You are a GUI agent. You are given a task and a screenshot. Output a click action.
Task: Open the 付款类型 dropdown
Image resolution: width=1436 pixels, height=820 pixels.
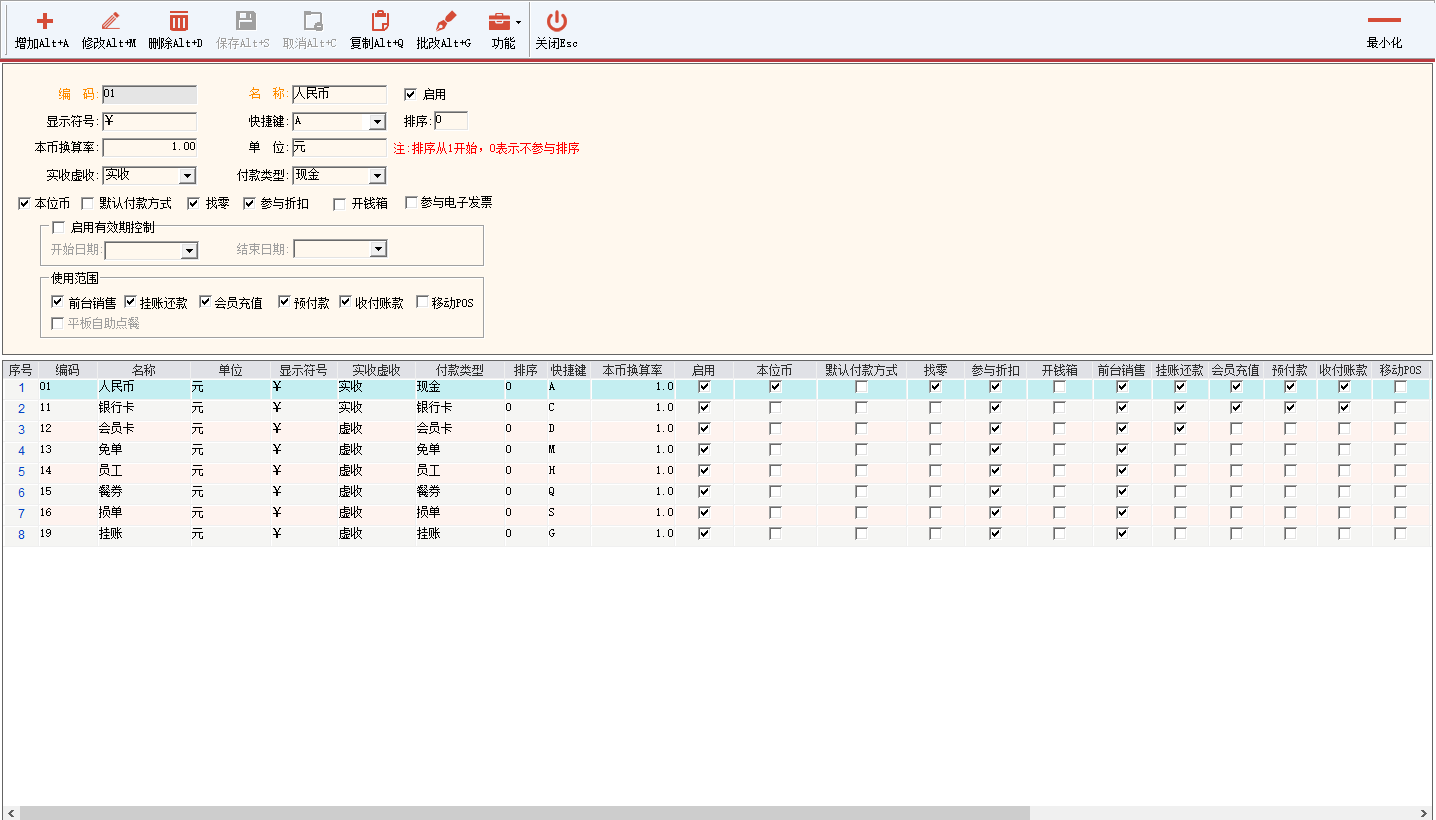tap(377, 176)
